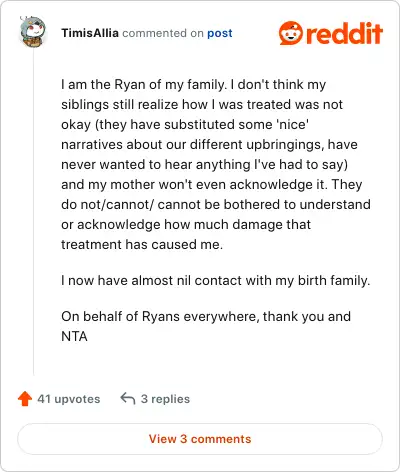Collapse the thread using the vertical comment line

click(x=33, y=212)
